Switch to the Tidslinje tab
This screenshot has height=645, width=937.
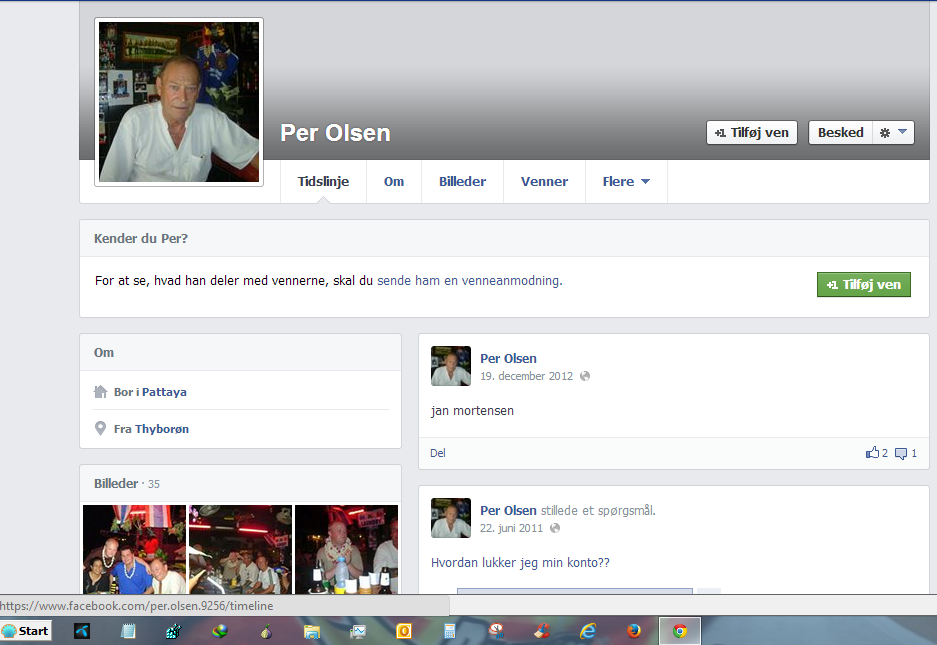tap(323, 182)
